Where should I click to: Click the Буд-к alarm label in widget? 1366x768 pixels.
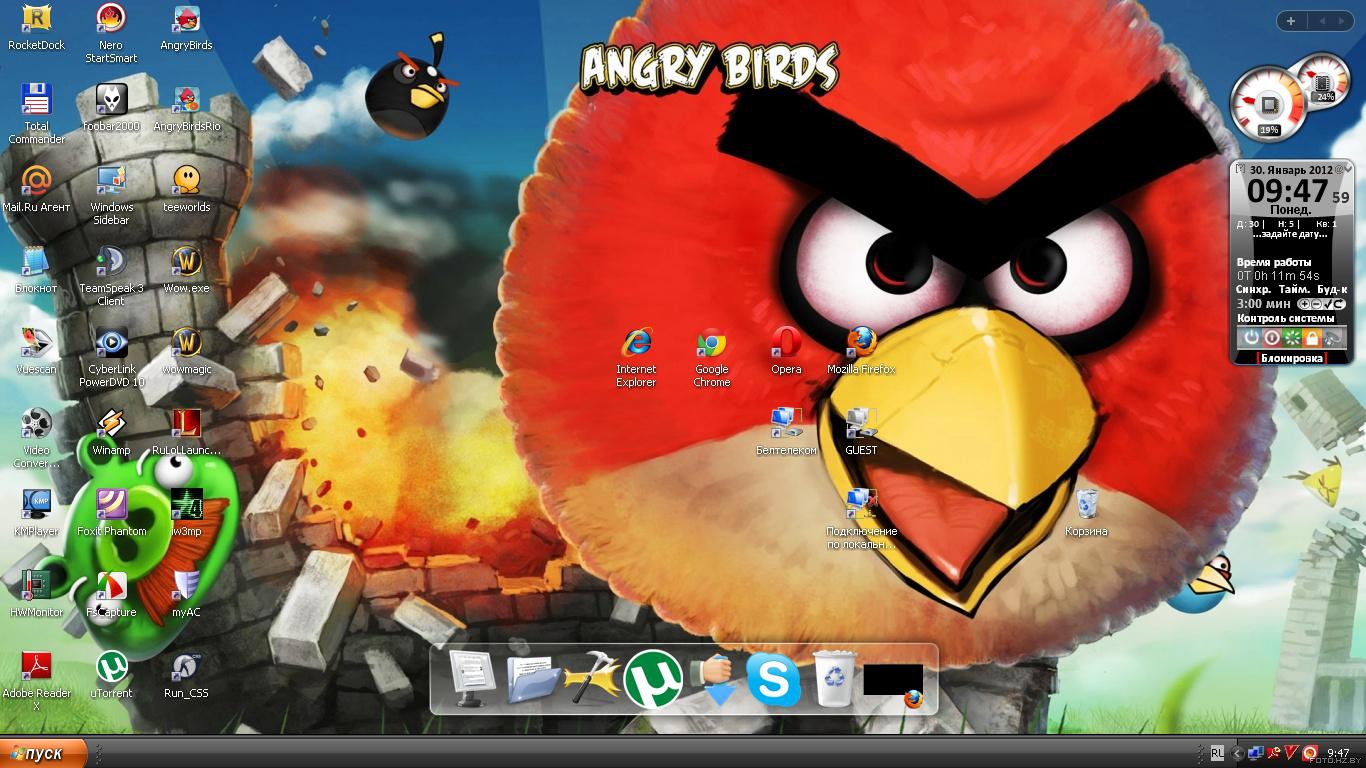pyautogui.click(x=1331, y=288)
